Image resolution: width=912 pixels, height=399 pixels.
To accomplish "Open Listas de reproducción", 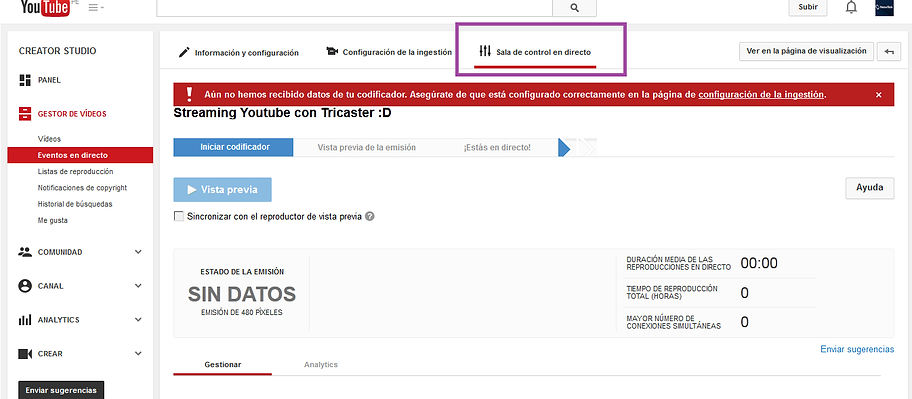I will click(x=76, y=172).
